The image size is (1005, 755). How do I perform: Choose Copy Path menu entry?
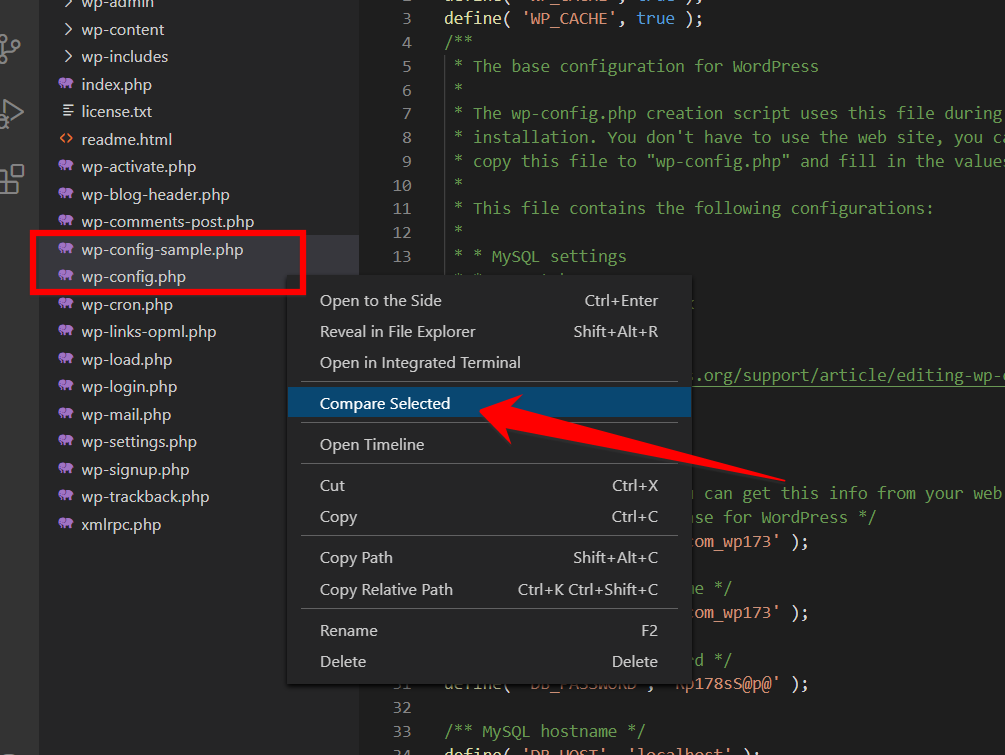point(489,558)
